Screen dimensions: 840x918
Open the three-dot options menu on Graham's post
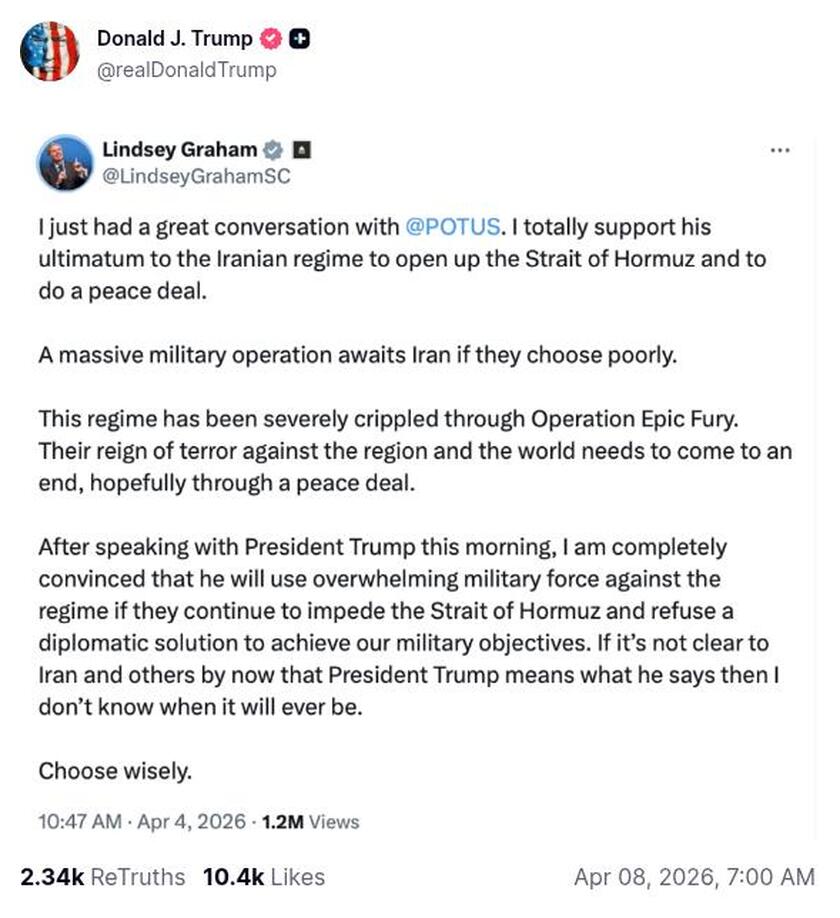pyautogui.click(x=779, y=148)
